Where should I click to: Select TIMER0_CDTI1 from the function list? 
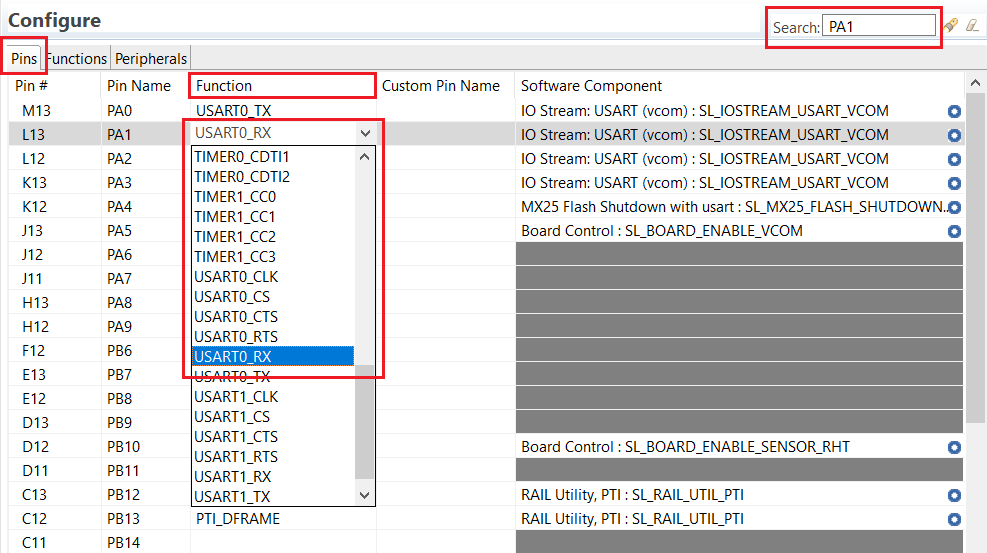coord(242,157)
